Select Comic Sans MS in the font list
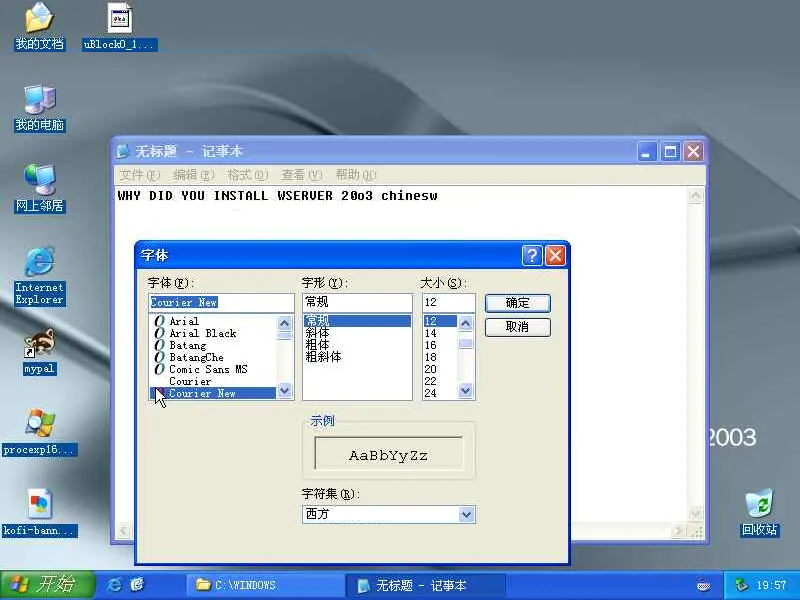800x600 pixels. click(213, 369)
